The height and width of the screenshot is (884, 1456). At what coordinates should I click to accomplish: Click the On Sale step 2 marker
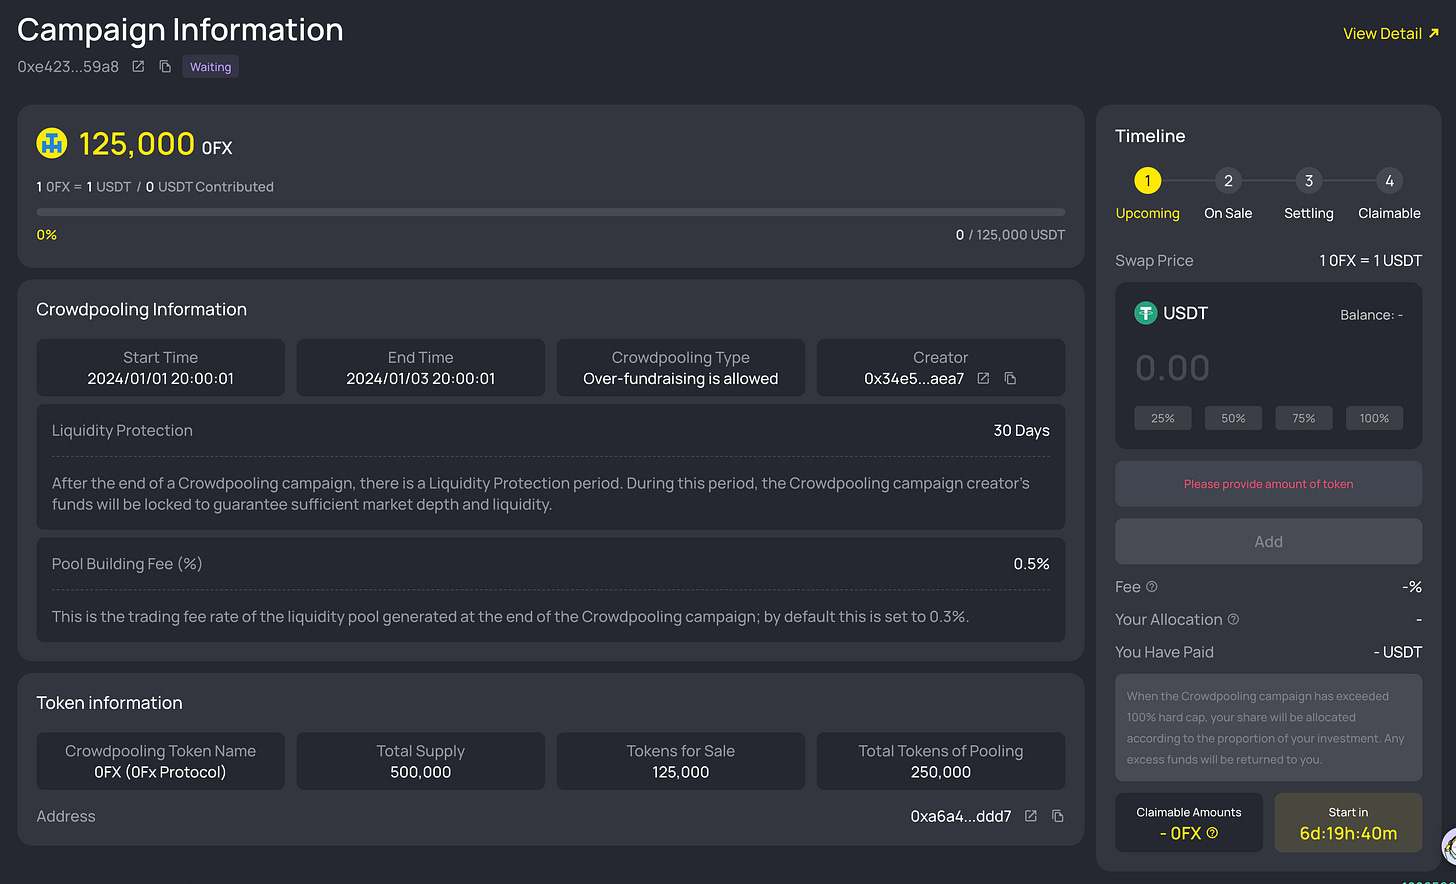(1228, 181)
